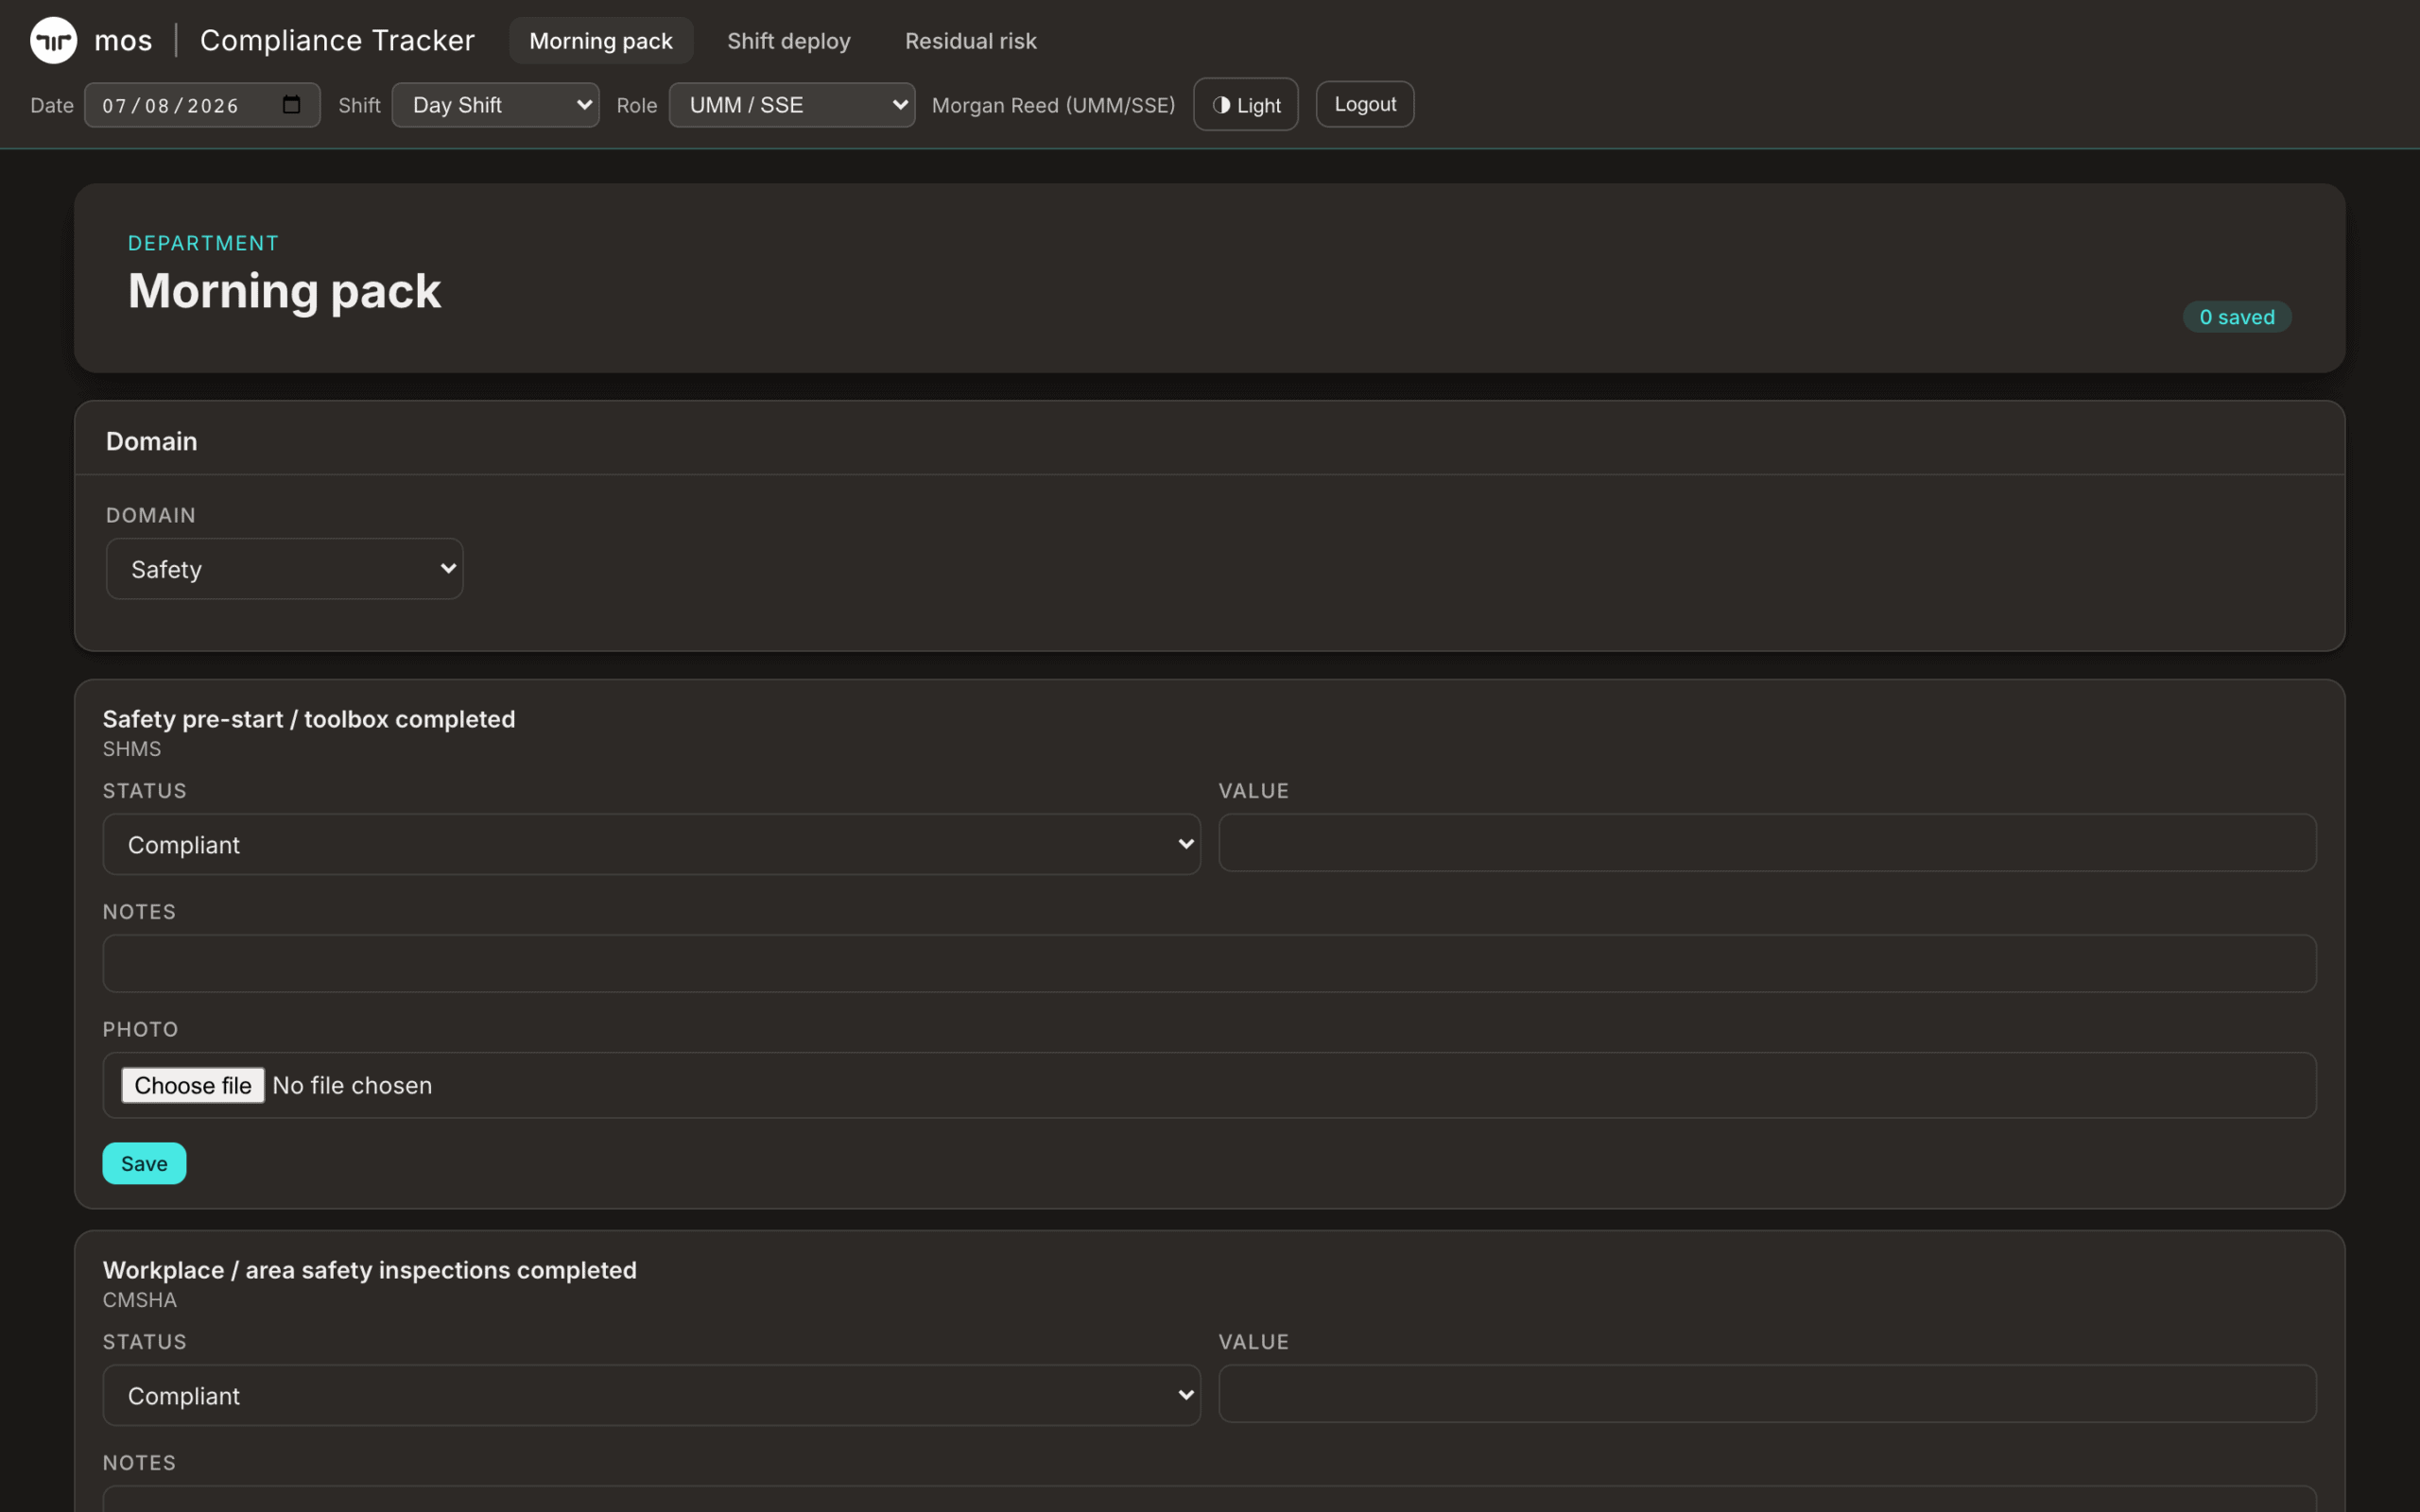Click the 0 saved badge
Screen dimensions: 2420x1512
(x=2236, y=317)
